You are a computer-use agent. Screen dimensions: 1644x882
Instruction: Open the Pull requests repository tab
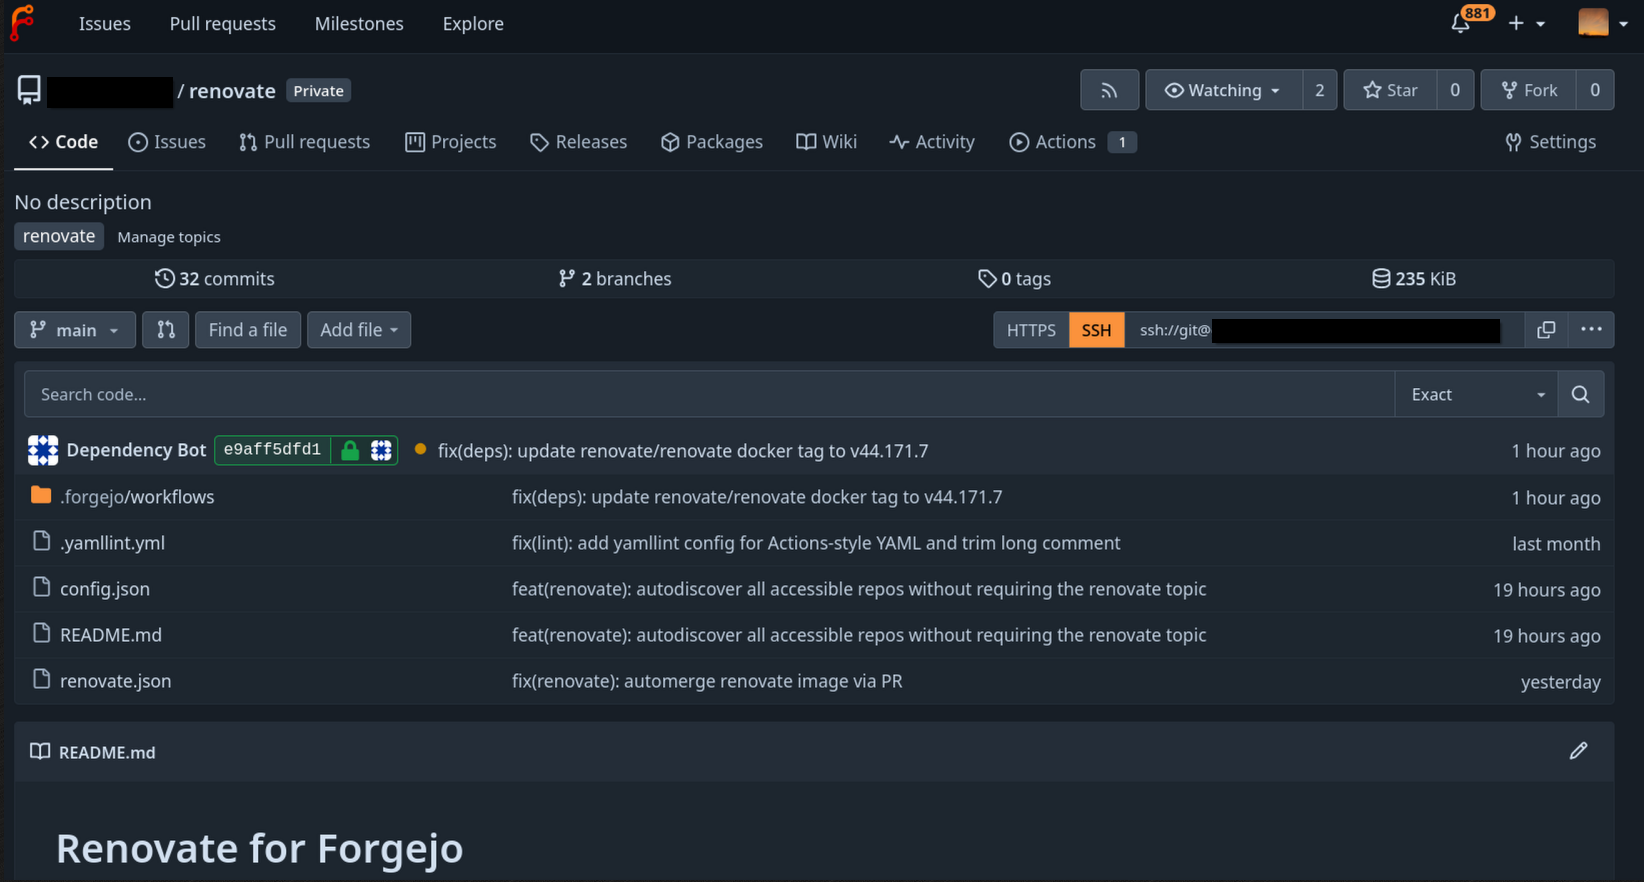(305, 142)
